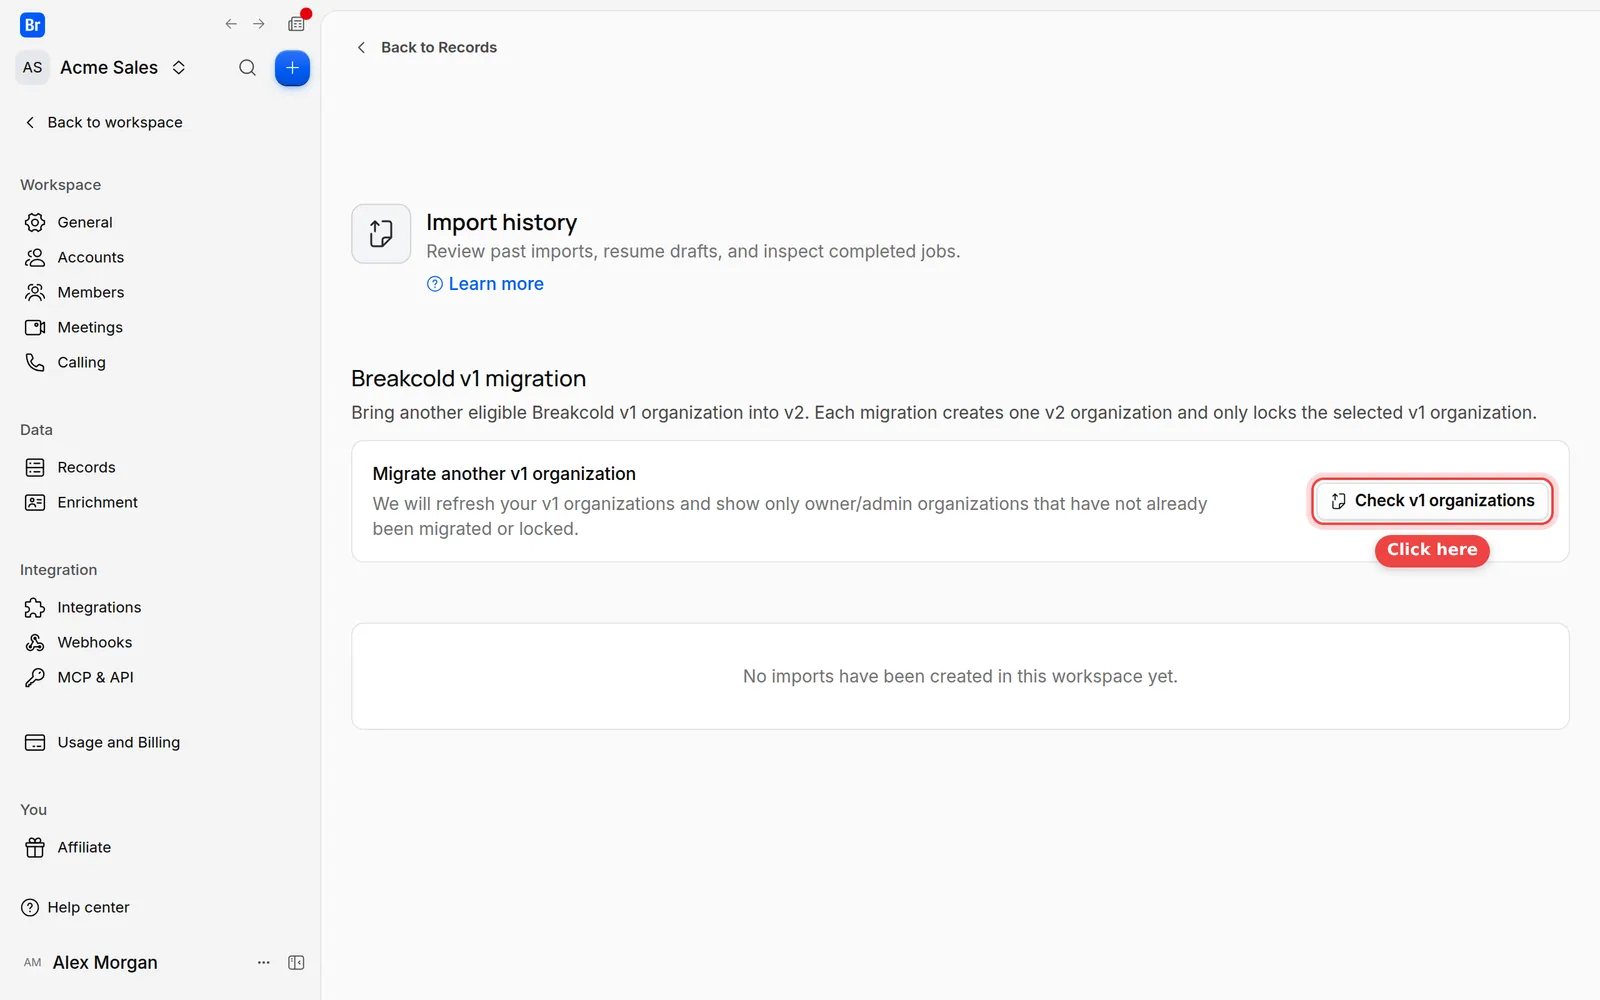
Task: Click the AS workspace avatar
Action: click(x=33, y=68)
